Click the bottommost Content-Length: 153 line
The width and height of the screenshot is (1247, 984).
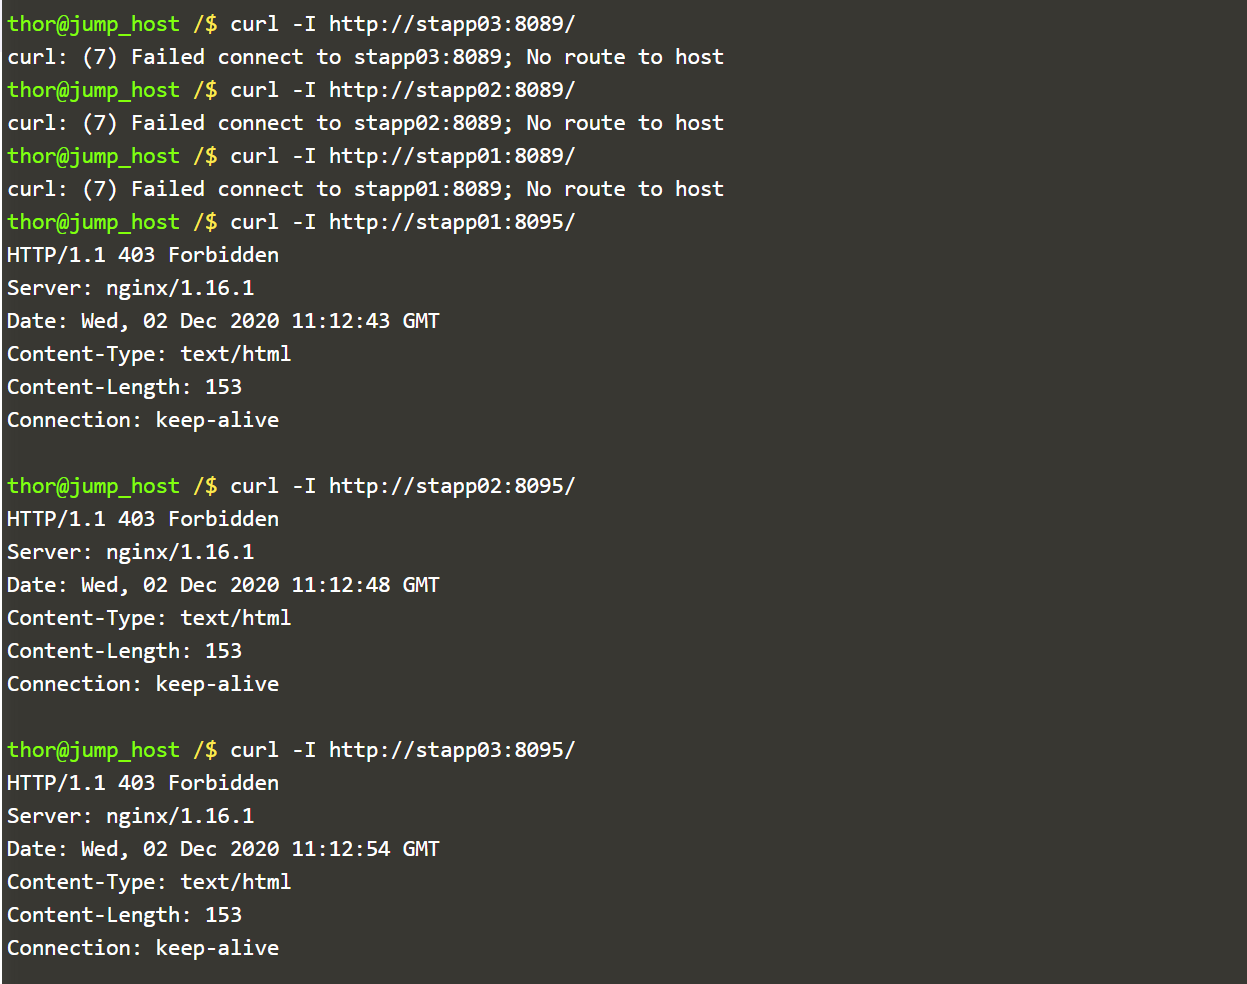125,915
